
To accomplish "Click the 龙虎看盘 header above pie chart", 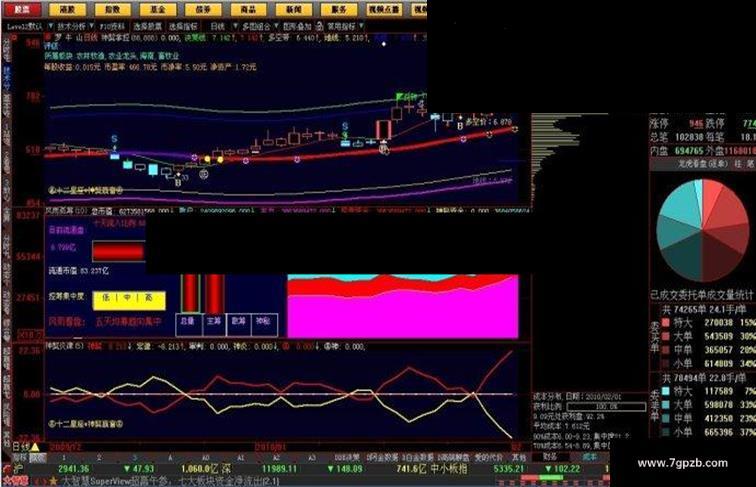I will coord(702,164).
